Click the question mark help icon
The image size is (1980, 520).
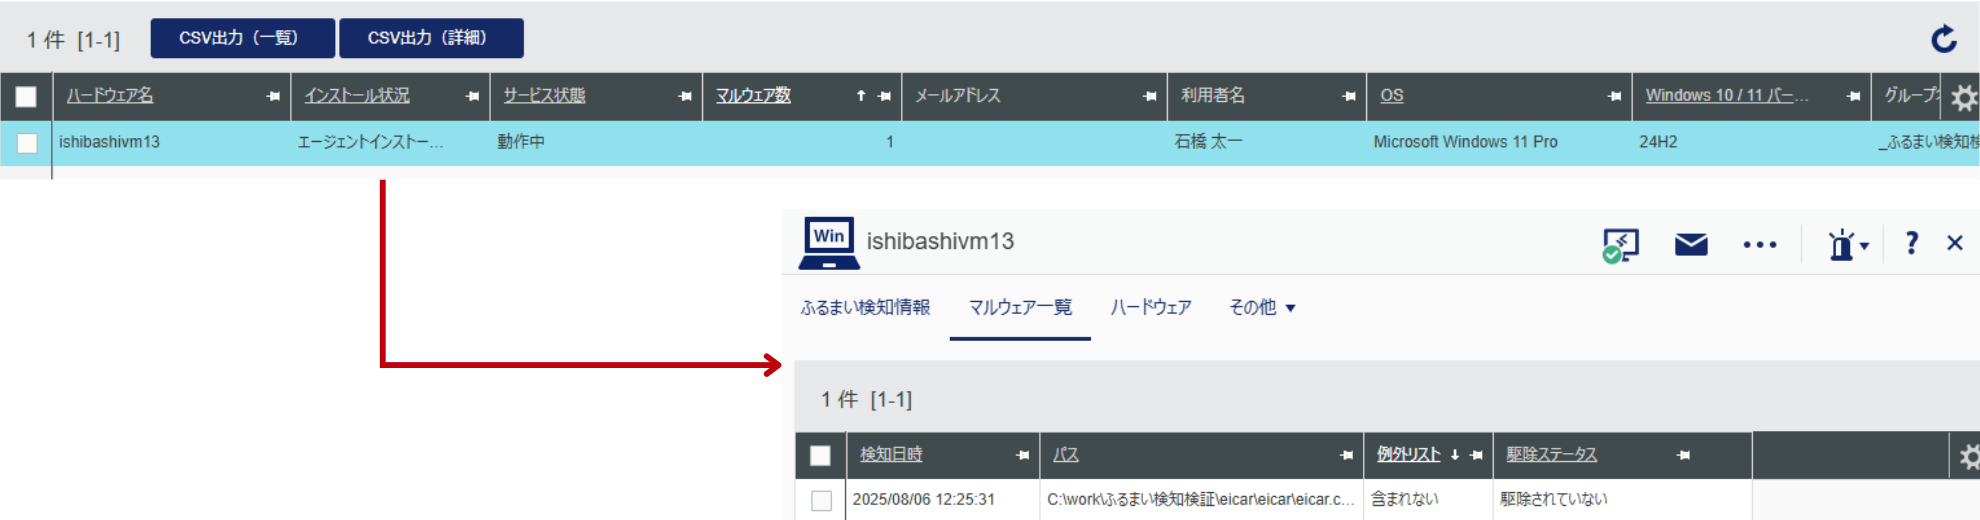click(1911, 243)
